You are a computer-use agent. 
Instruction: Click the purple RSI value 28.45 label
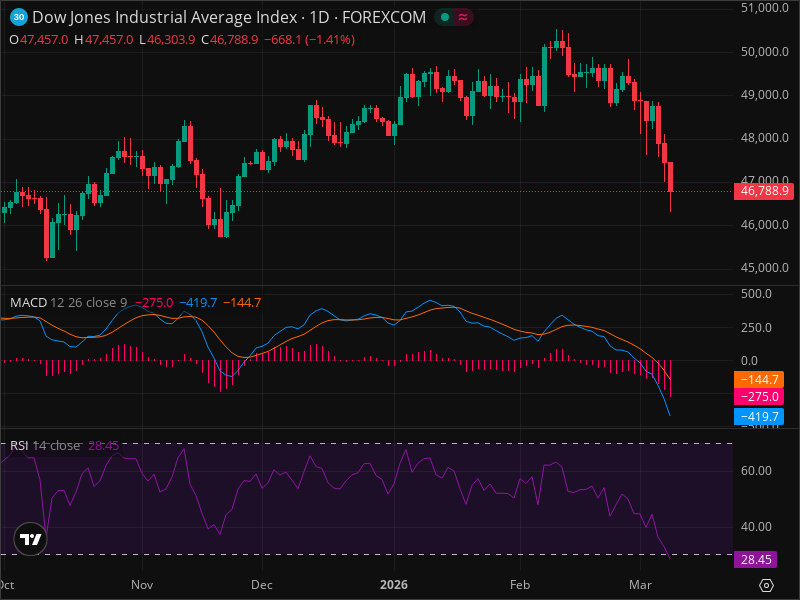(756, 560)
